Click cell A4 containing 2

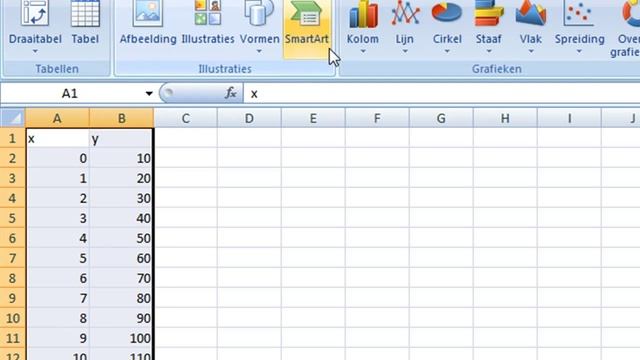[58, 198]
